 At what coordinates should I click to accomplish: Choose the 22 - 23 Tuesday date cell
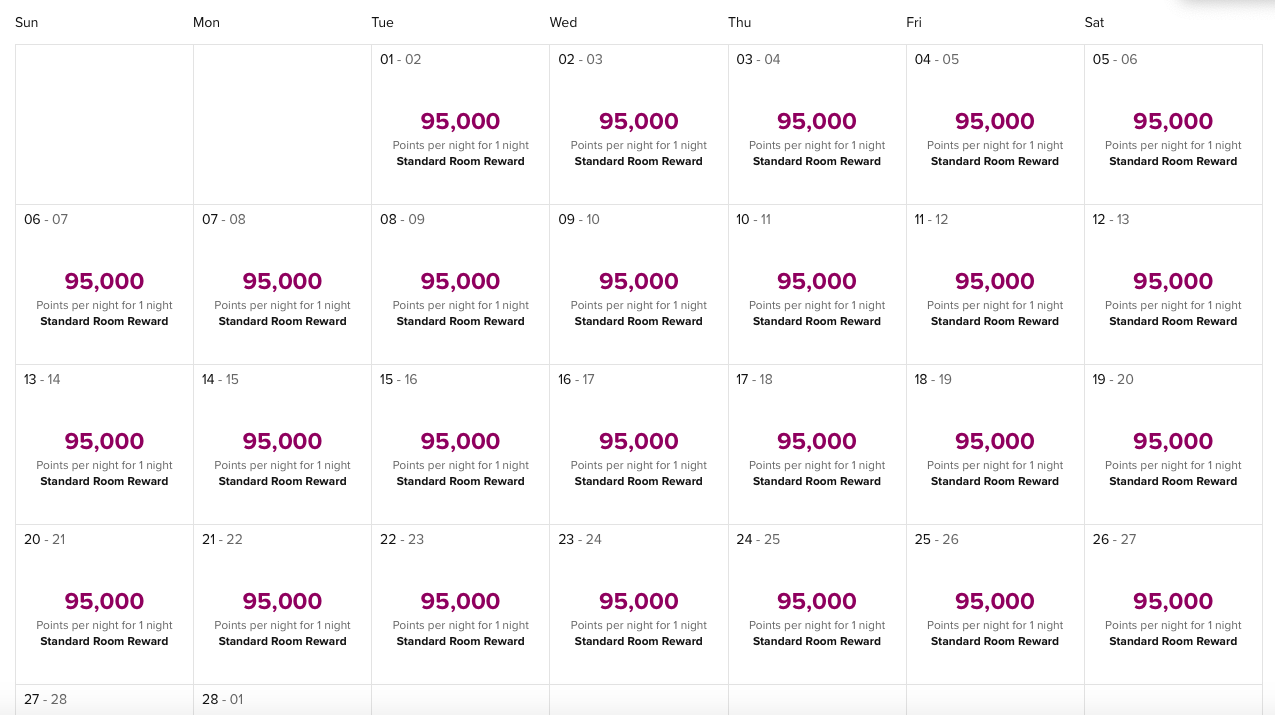tap(460, 605)
